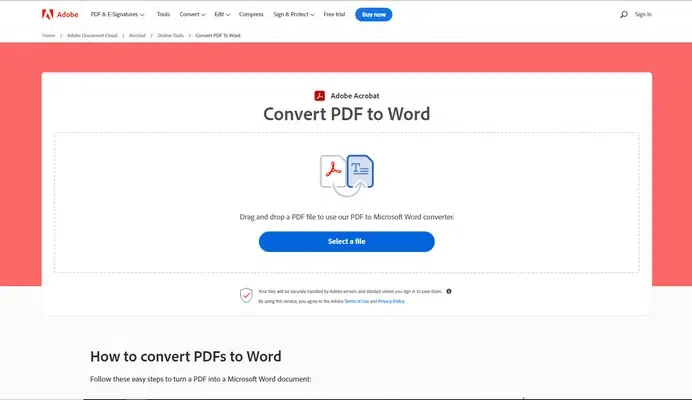Image resolution: width=692 pixels, height=400 pixels.
Task: Open the Free trial link
Action: point(334,15)
